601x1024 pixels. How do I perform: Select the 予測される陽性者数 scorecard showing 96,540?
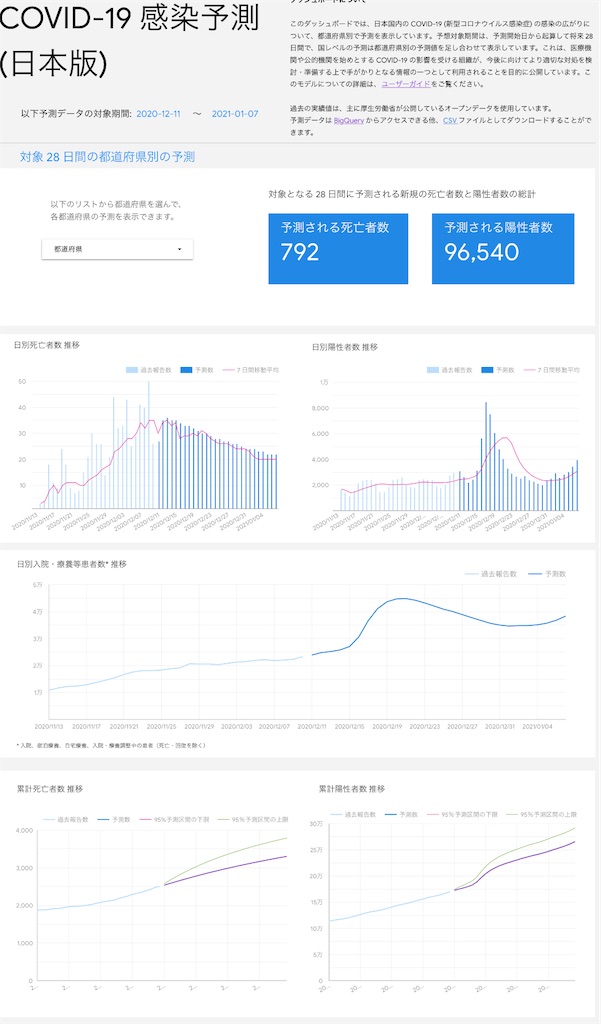click(503, 249)
